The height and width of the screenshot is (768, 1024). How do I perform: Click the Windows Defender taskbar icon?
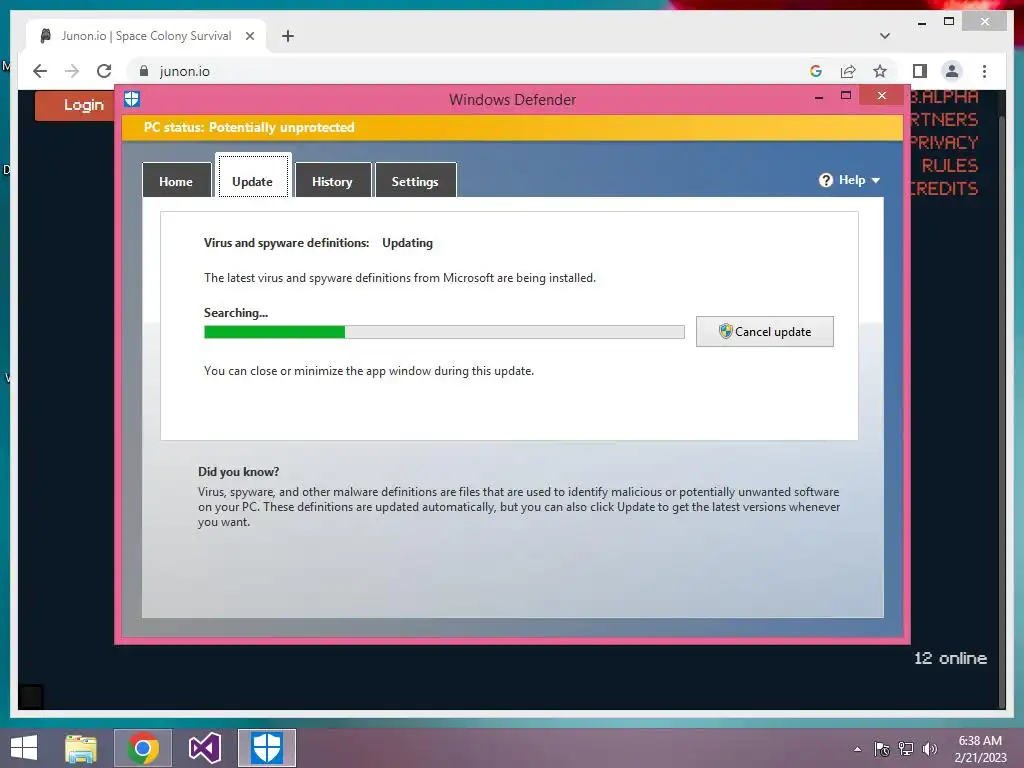pos(267,748)
